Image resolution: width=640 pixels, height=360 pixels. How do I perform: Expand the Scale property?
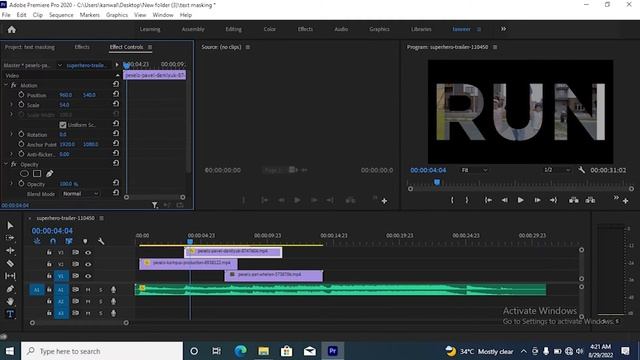click(x=11, y=104)
